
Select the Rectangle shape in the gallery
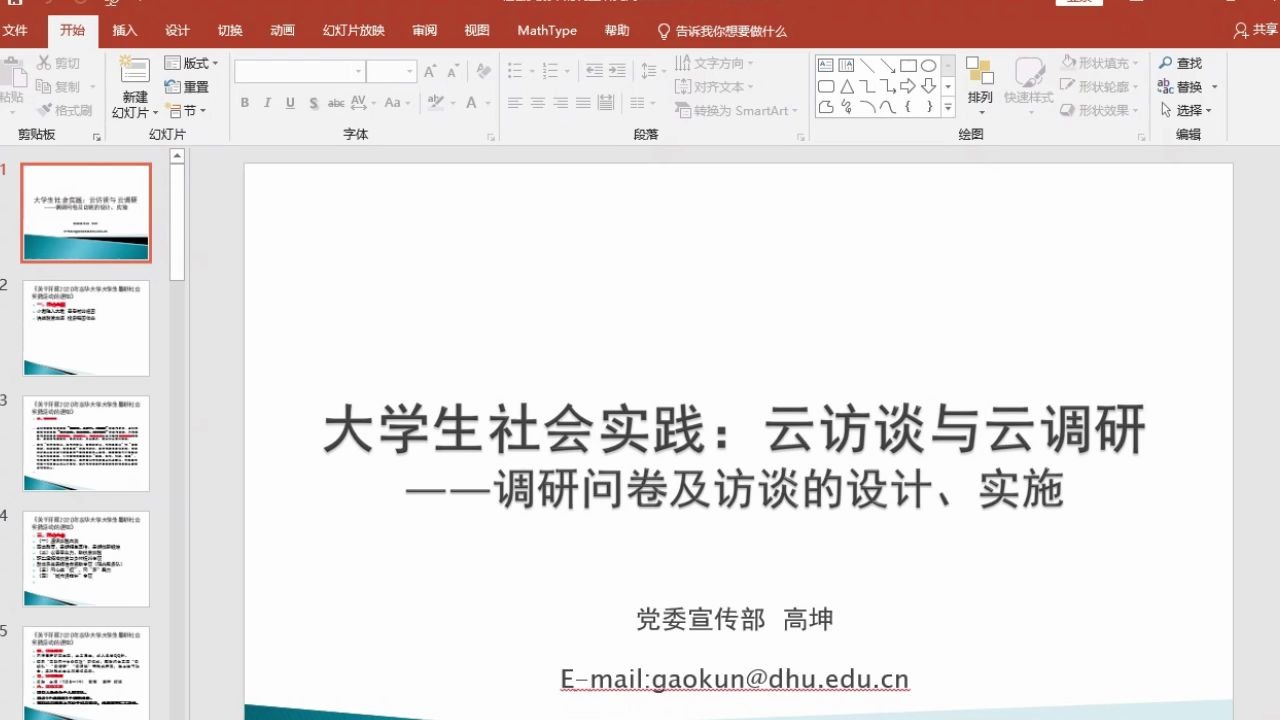pos(908,66)
